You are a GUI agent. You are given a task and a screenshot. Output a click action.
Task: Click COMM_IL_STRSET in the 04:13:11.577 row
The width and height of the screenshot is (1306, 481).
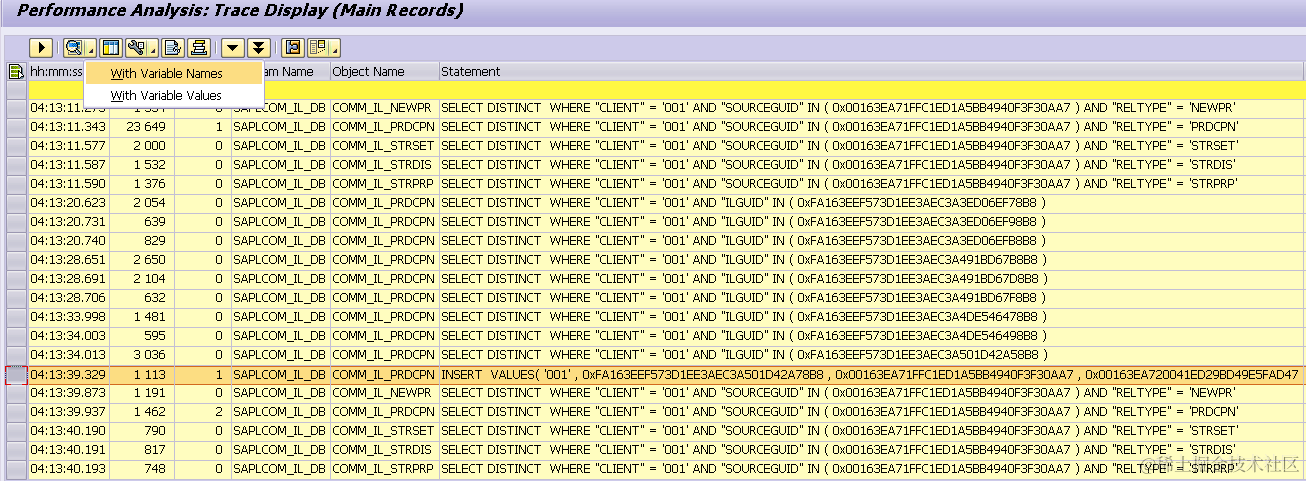pyautogui.click(x=383, y=146)
